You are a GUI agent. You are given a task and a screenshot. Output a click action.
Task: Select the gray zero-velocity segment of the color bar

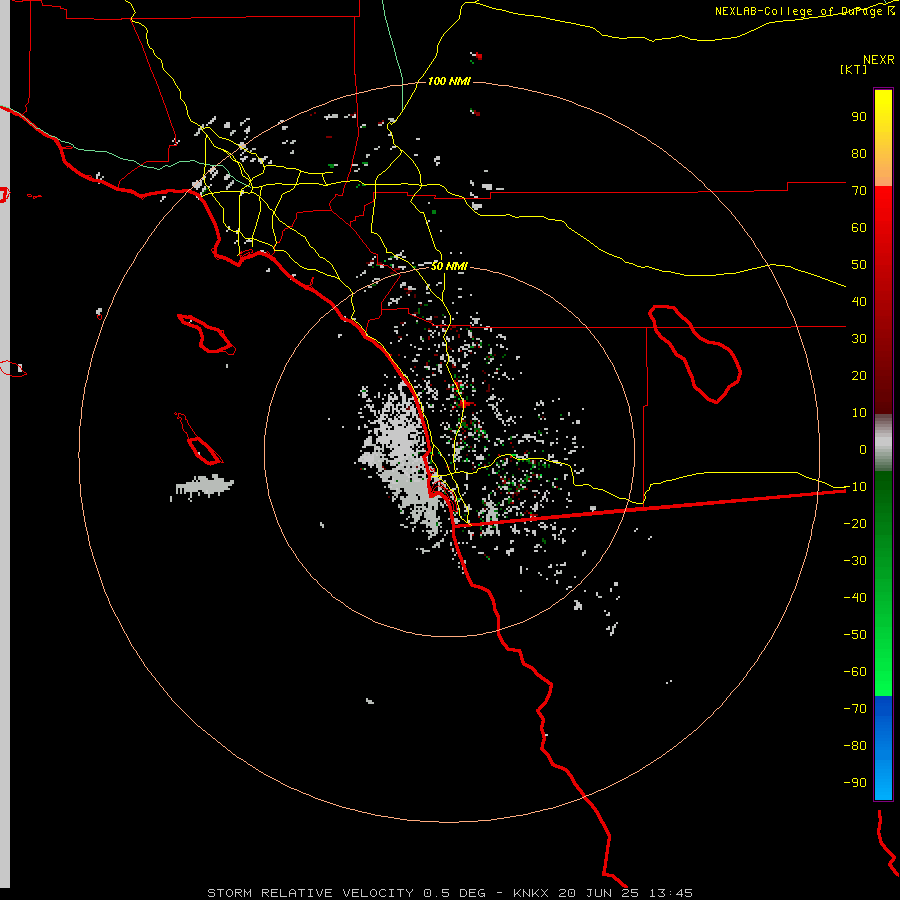[883, 443]
